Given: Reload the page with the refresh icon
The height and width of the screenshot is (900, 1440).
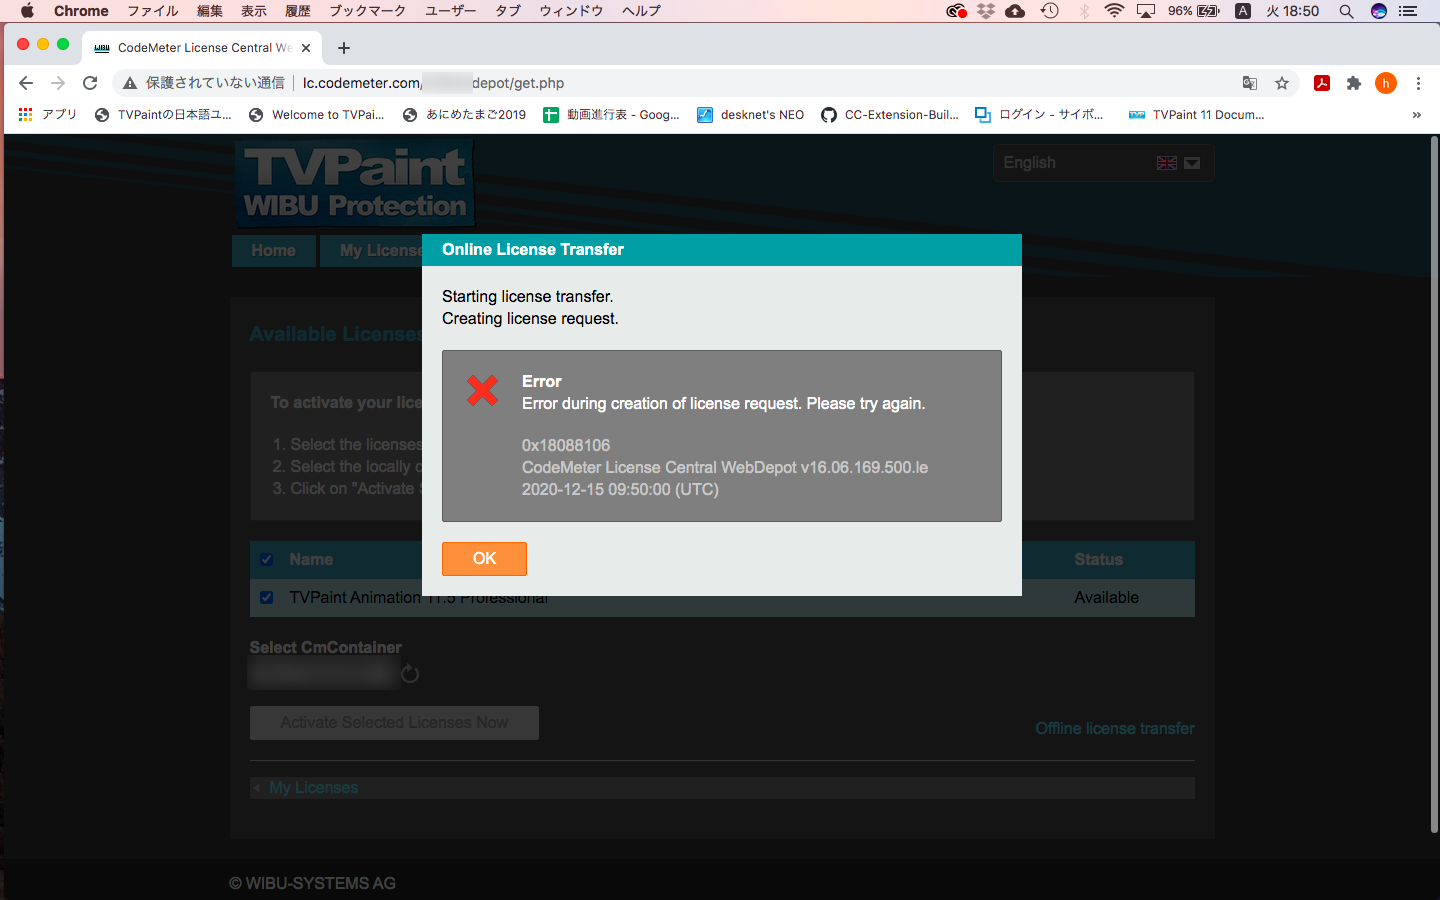Looking at the screenshot, I should coord(90,83).
